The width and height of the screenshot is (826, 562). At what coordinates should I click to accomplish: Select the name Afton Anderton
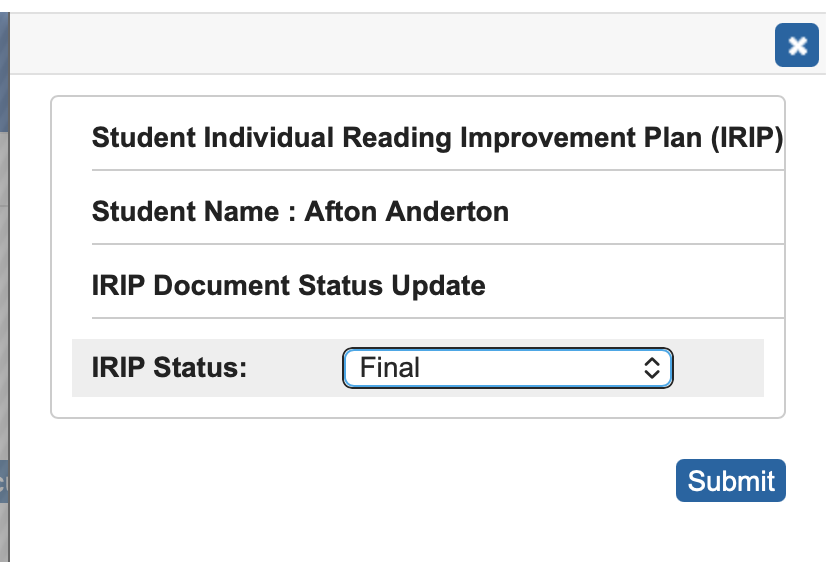(406, 212)
